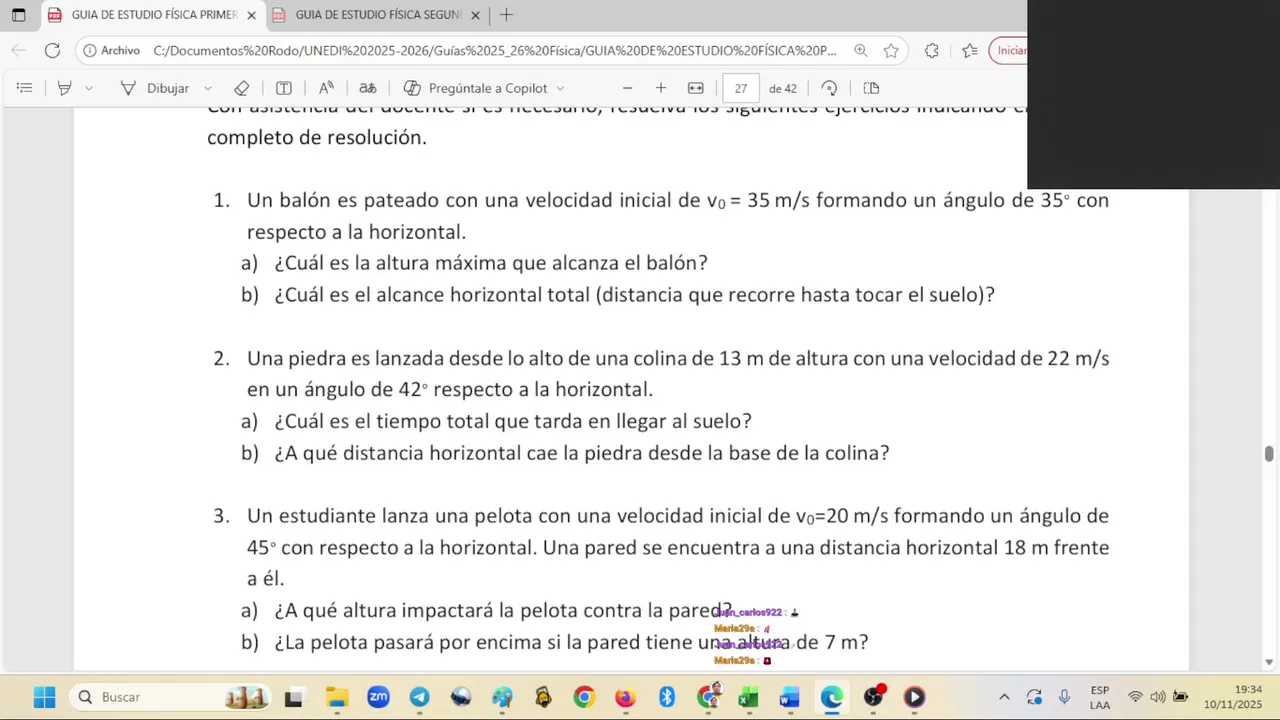Image resolution: width=1280 pixels, height=720 pixels.
Task: Expand the Copilot options chevron
Action: pos(560,88)
